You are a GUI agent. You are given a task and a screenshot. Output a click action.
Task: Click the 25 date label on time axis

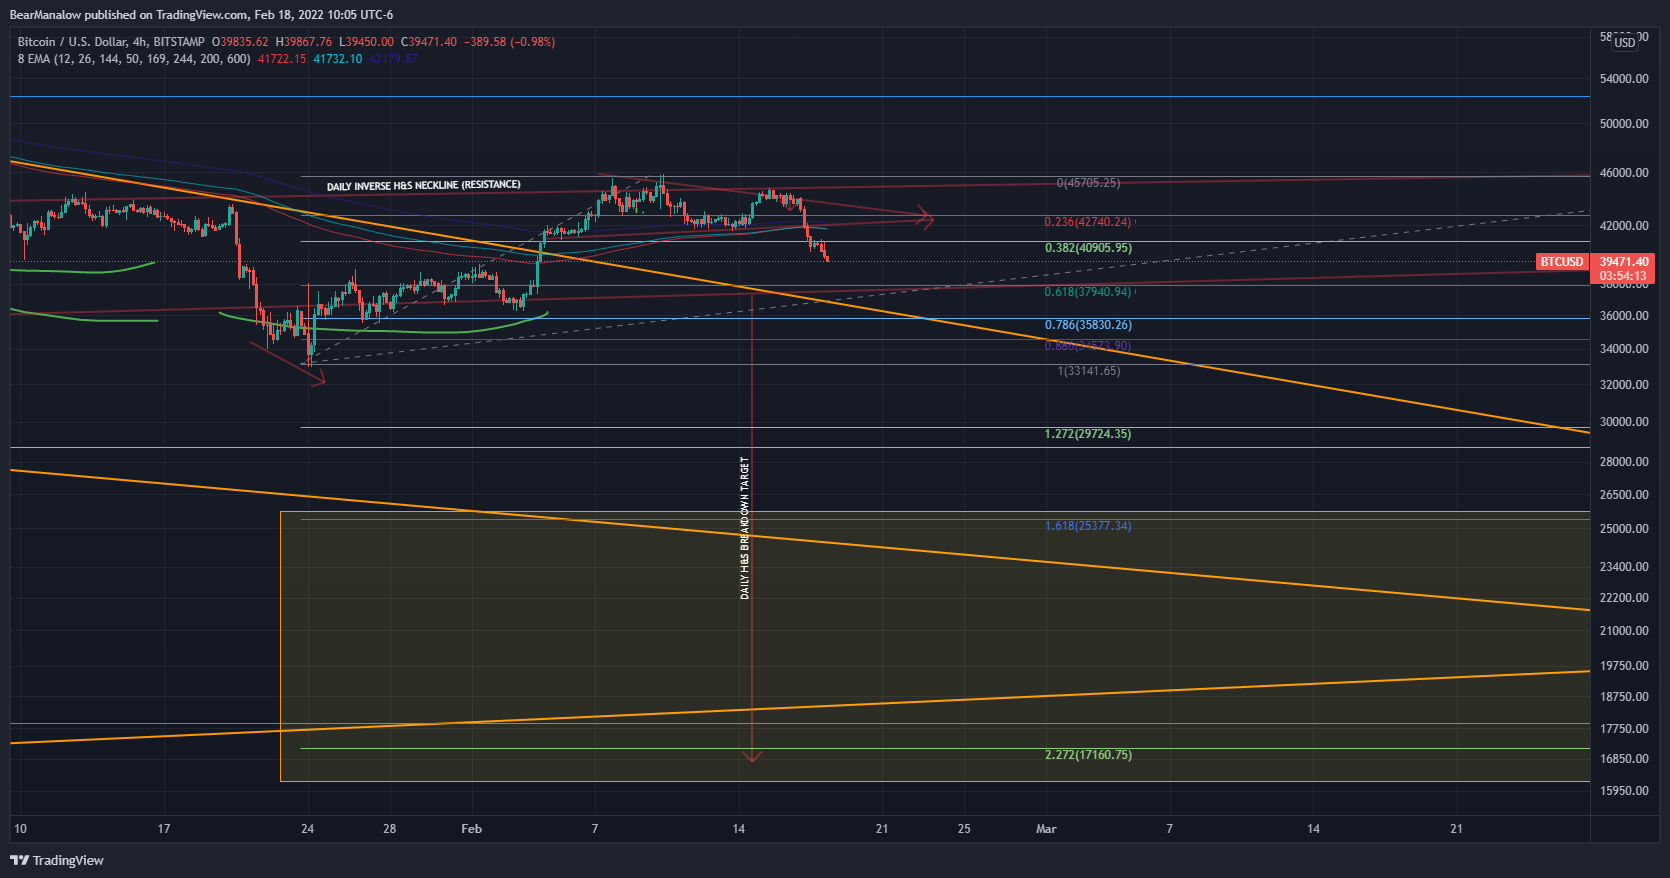click(964, 829)
